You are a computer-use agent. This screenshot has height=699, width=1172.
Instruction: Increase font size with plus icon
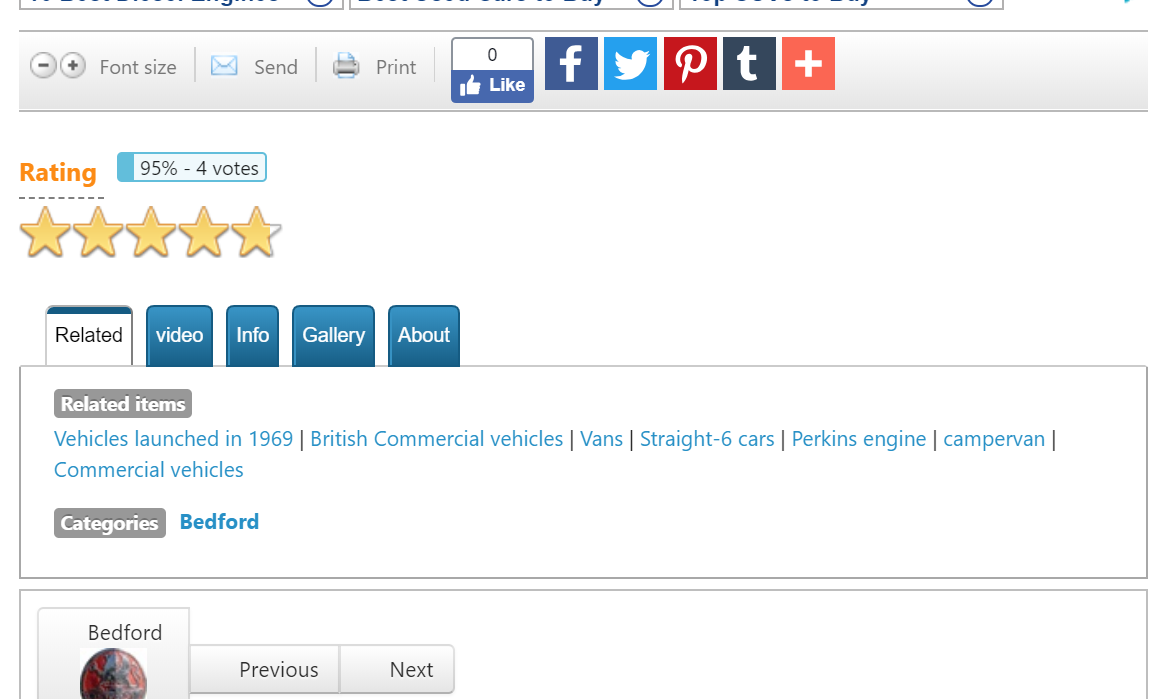(x=73, y=66)
